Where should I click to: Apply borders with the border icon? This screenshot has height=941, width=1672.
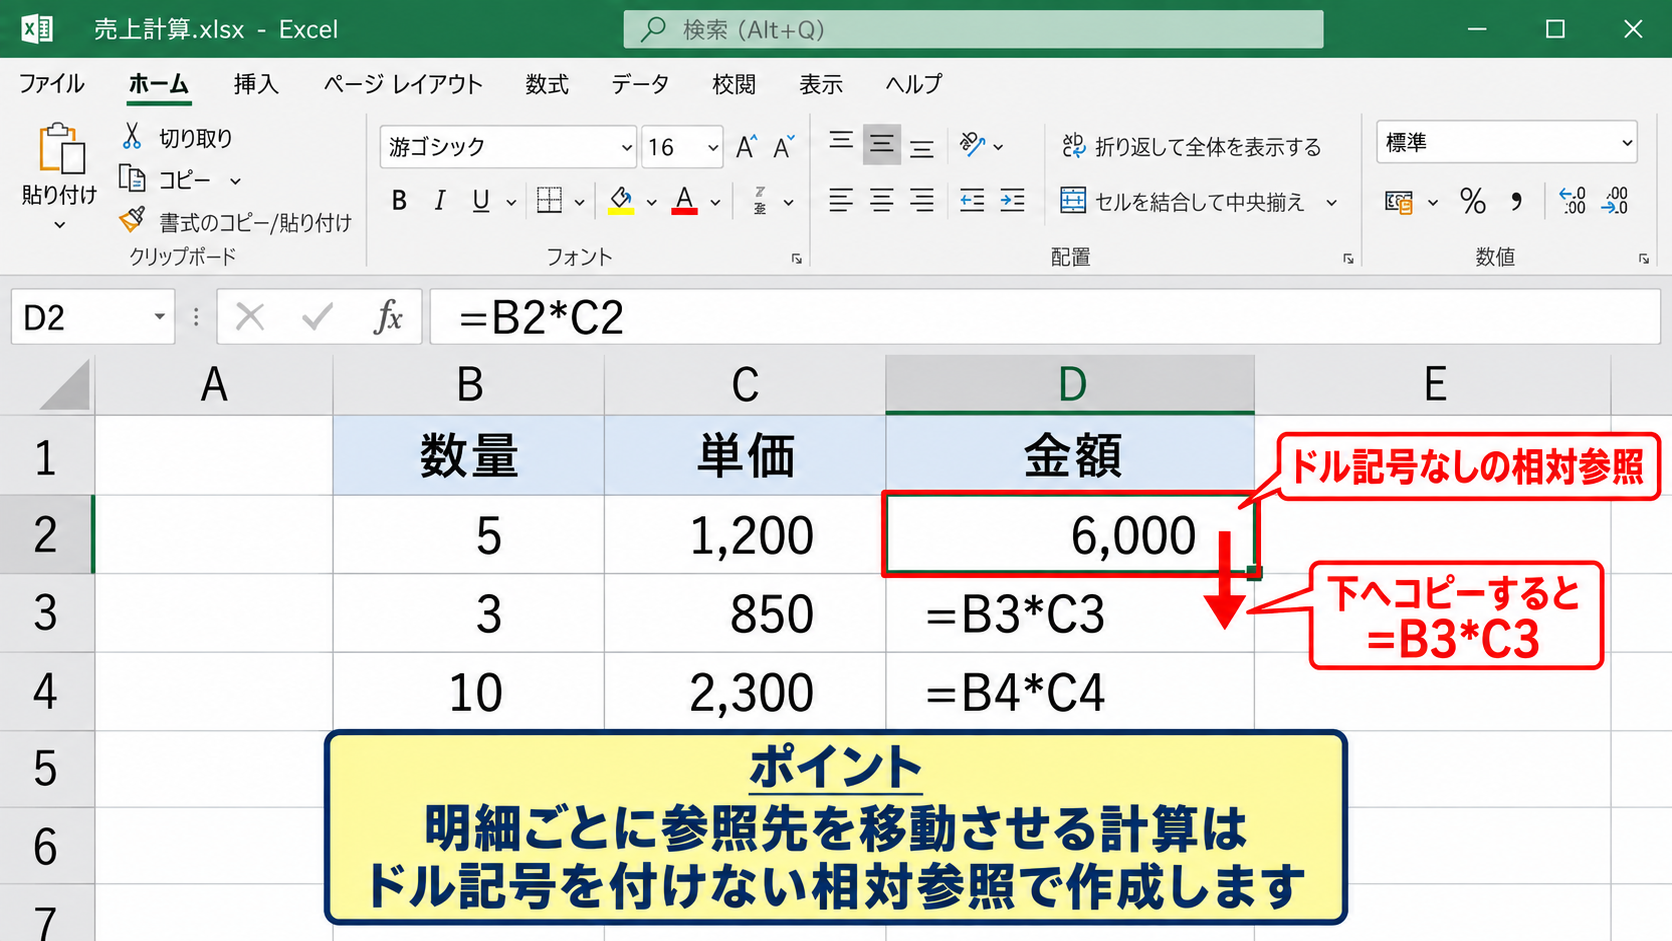[549, 201]
